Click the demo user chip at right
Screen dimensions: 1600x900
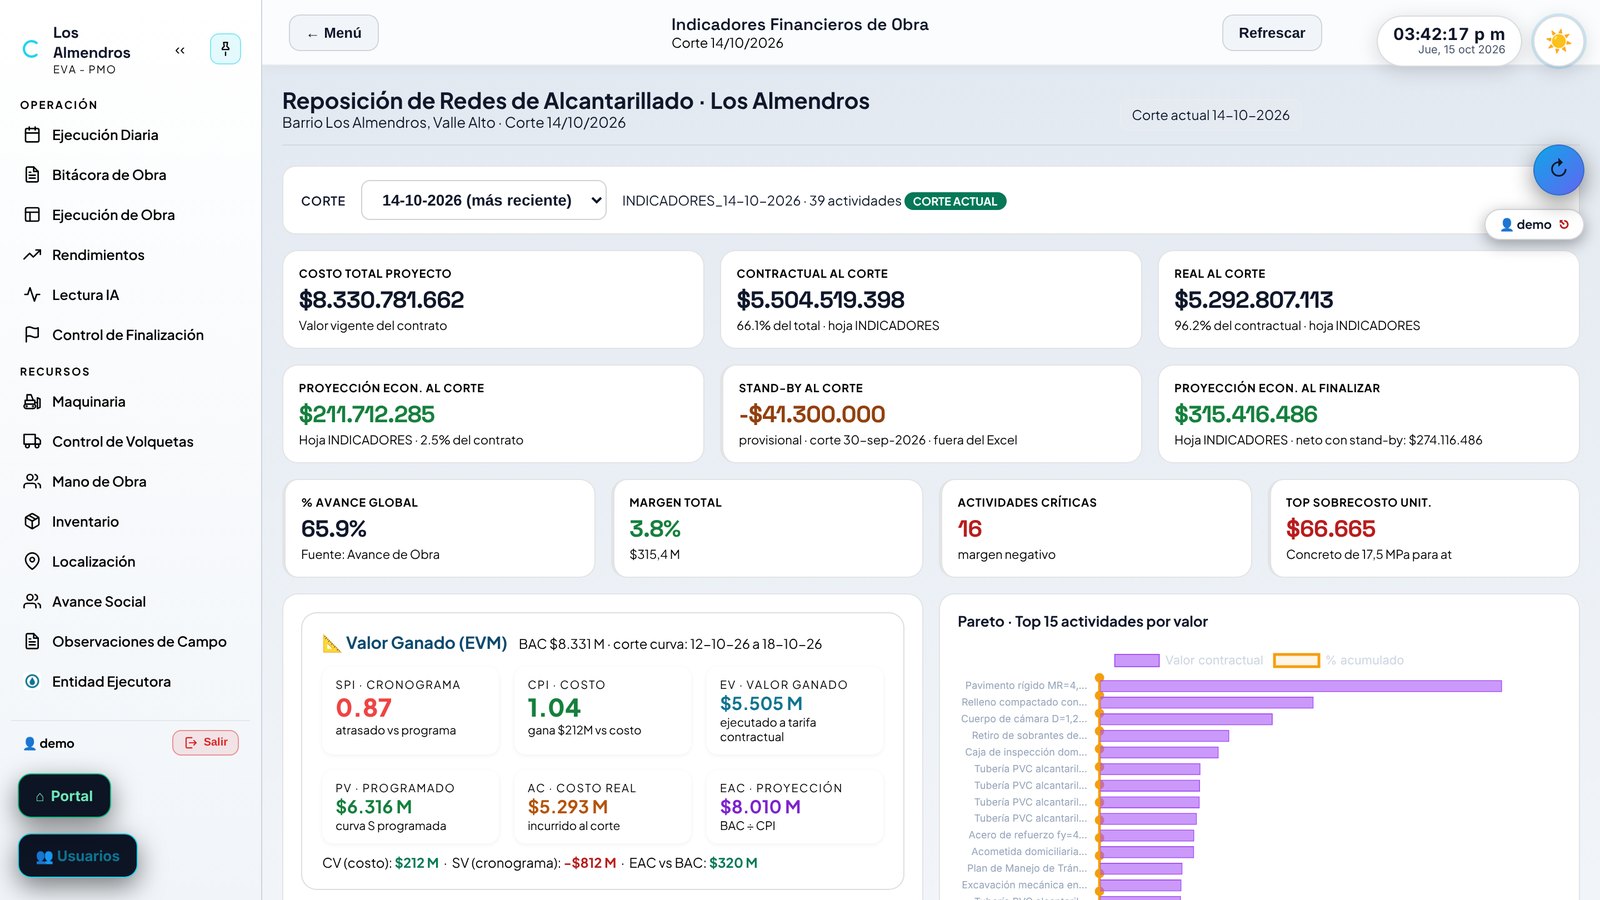point(1534,225)
